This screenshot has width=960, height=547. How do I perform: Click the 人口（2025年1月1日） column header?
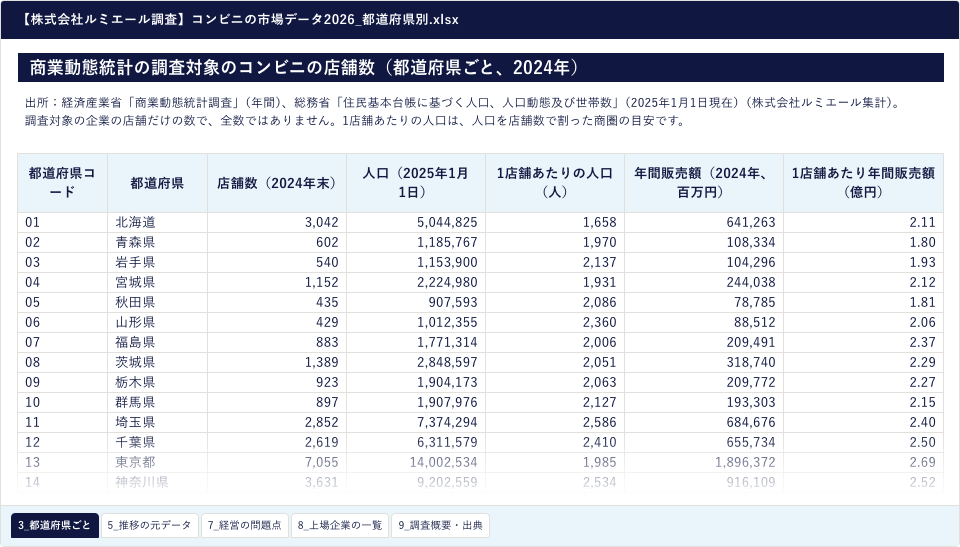point(416,183)
